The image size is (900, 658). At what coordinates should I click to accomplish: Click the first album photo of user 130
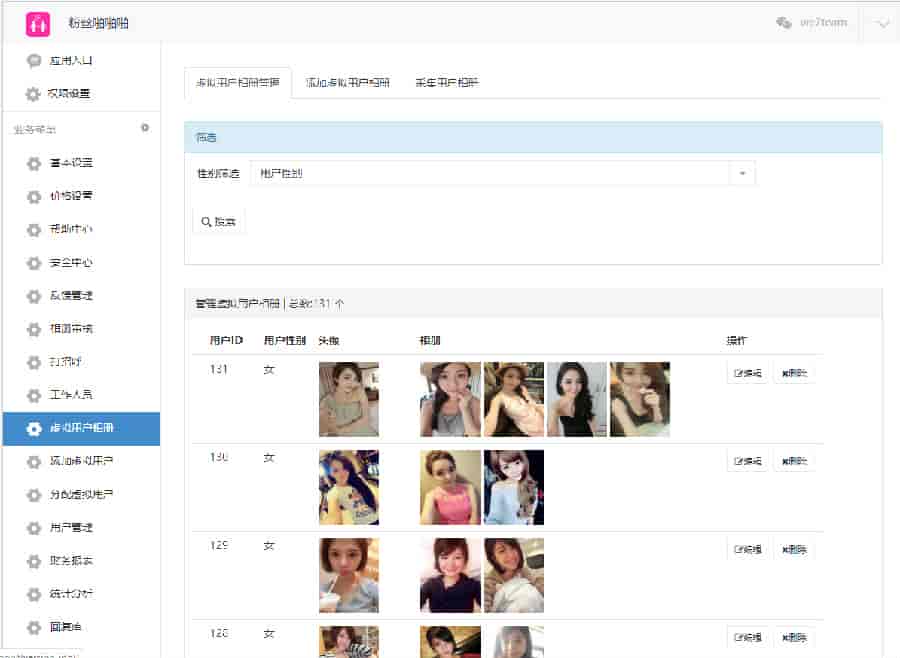pyautogui.click(x=450, y=487)
